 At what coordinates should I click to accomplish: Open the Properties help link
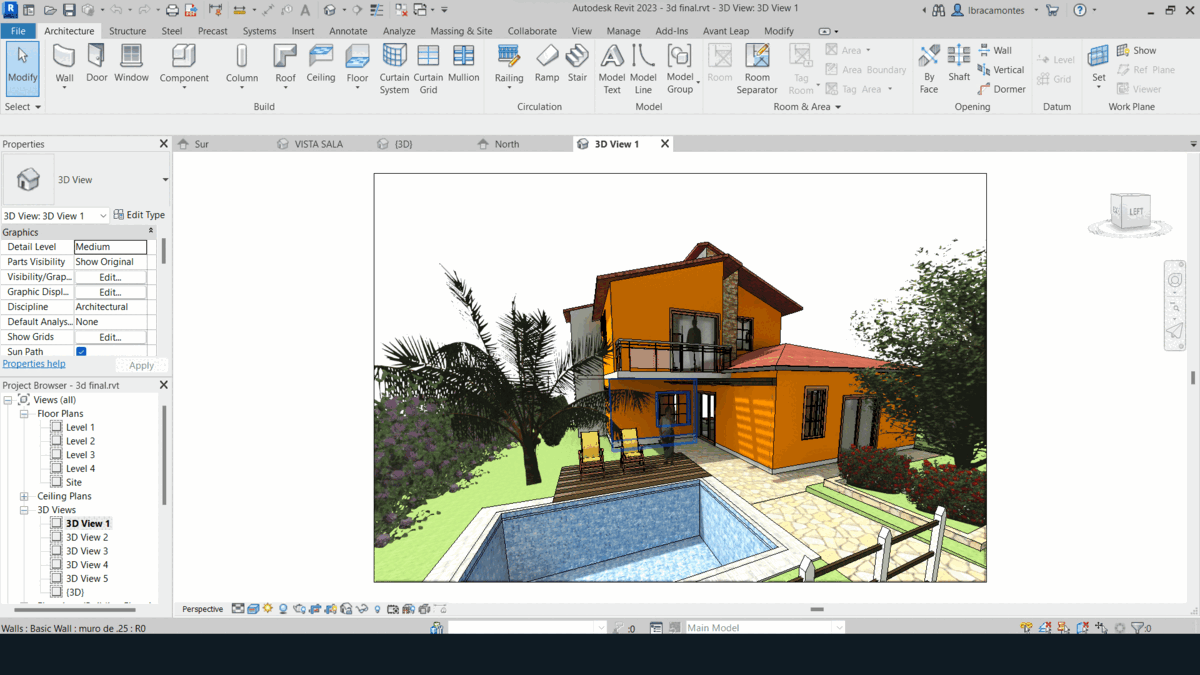point(34,364)
